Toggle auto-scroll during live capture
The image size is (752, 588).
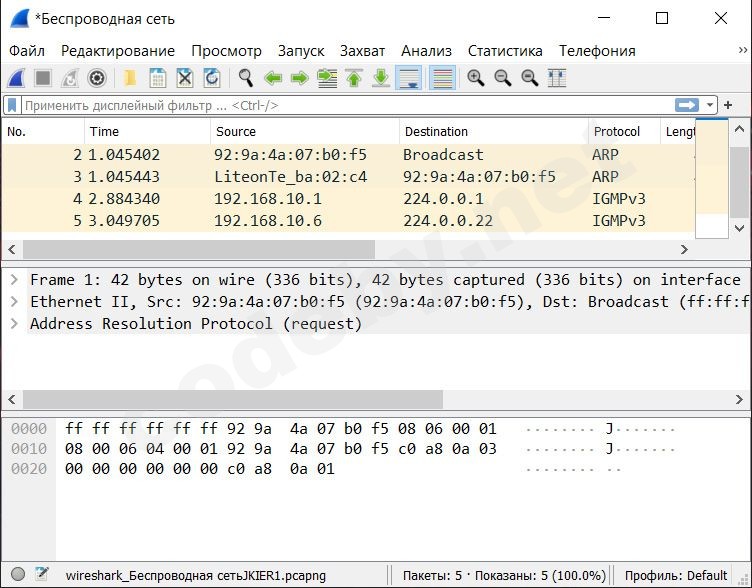(408, 78)
